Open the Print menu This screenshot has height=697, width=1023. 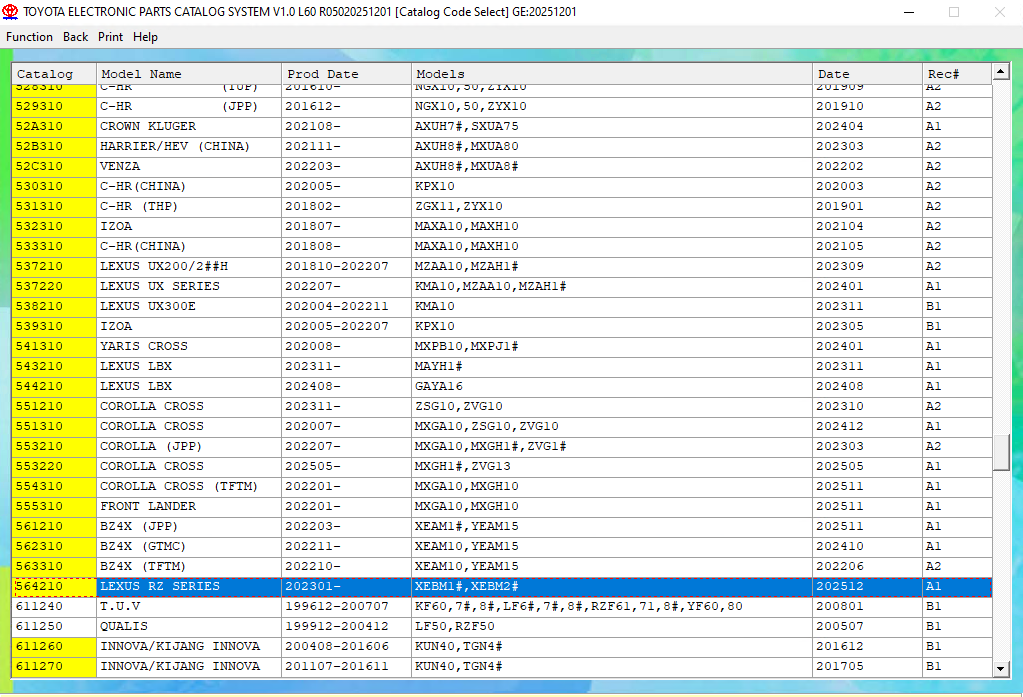pos(110,37)
